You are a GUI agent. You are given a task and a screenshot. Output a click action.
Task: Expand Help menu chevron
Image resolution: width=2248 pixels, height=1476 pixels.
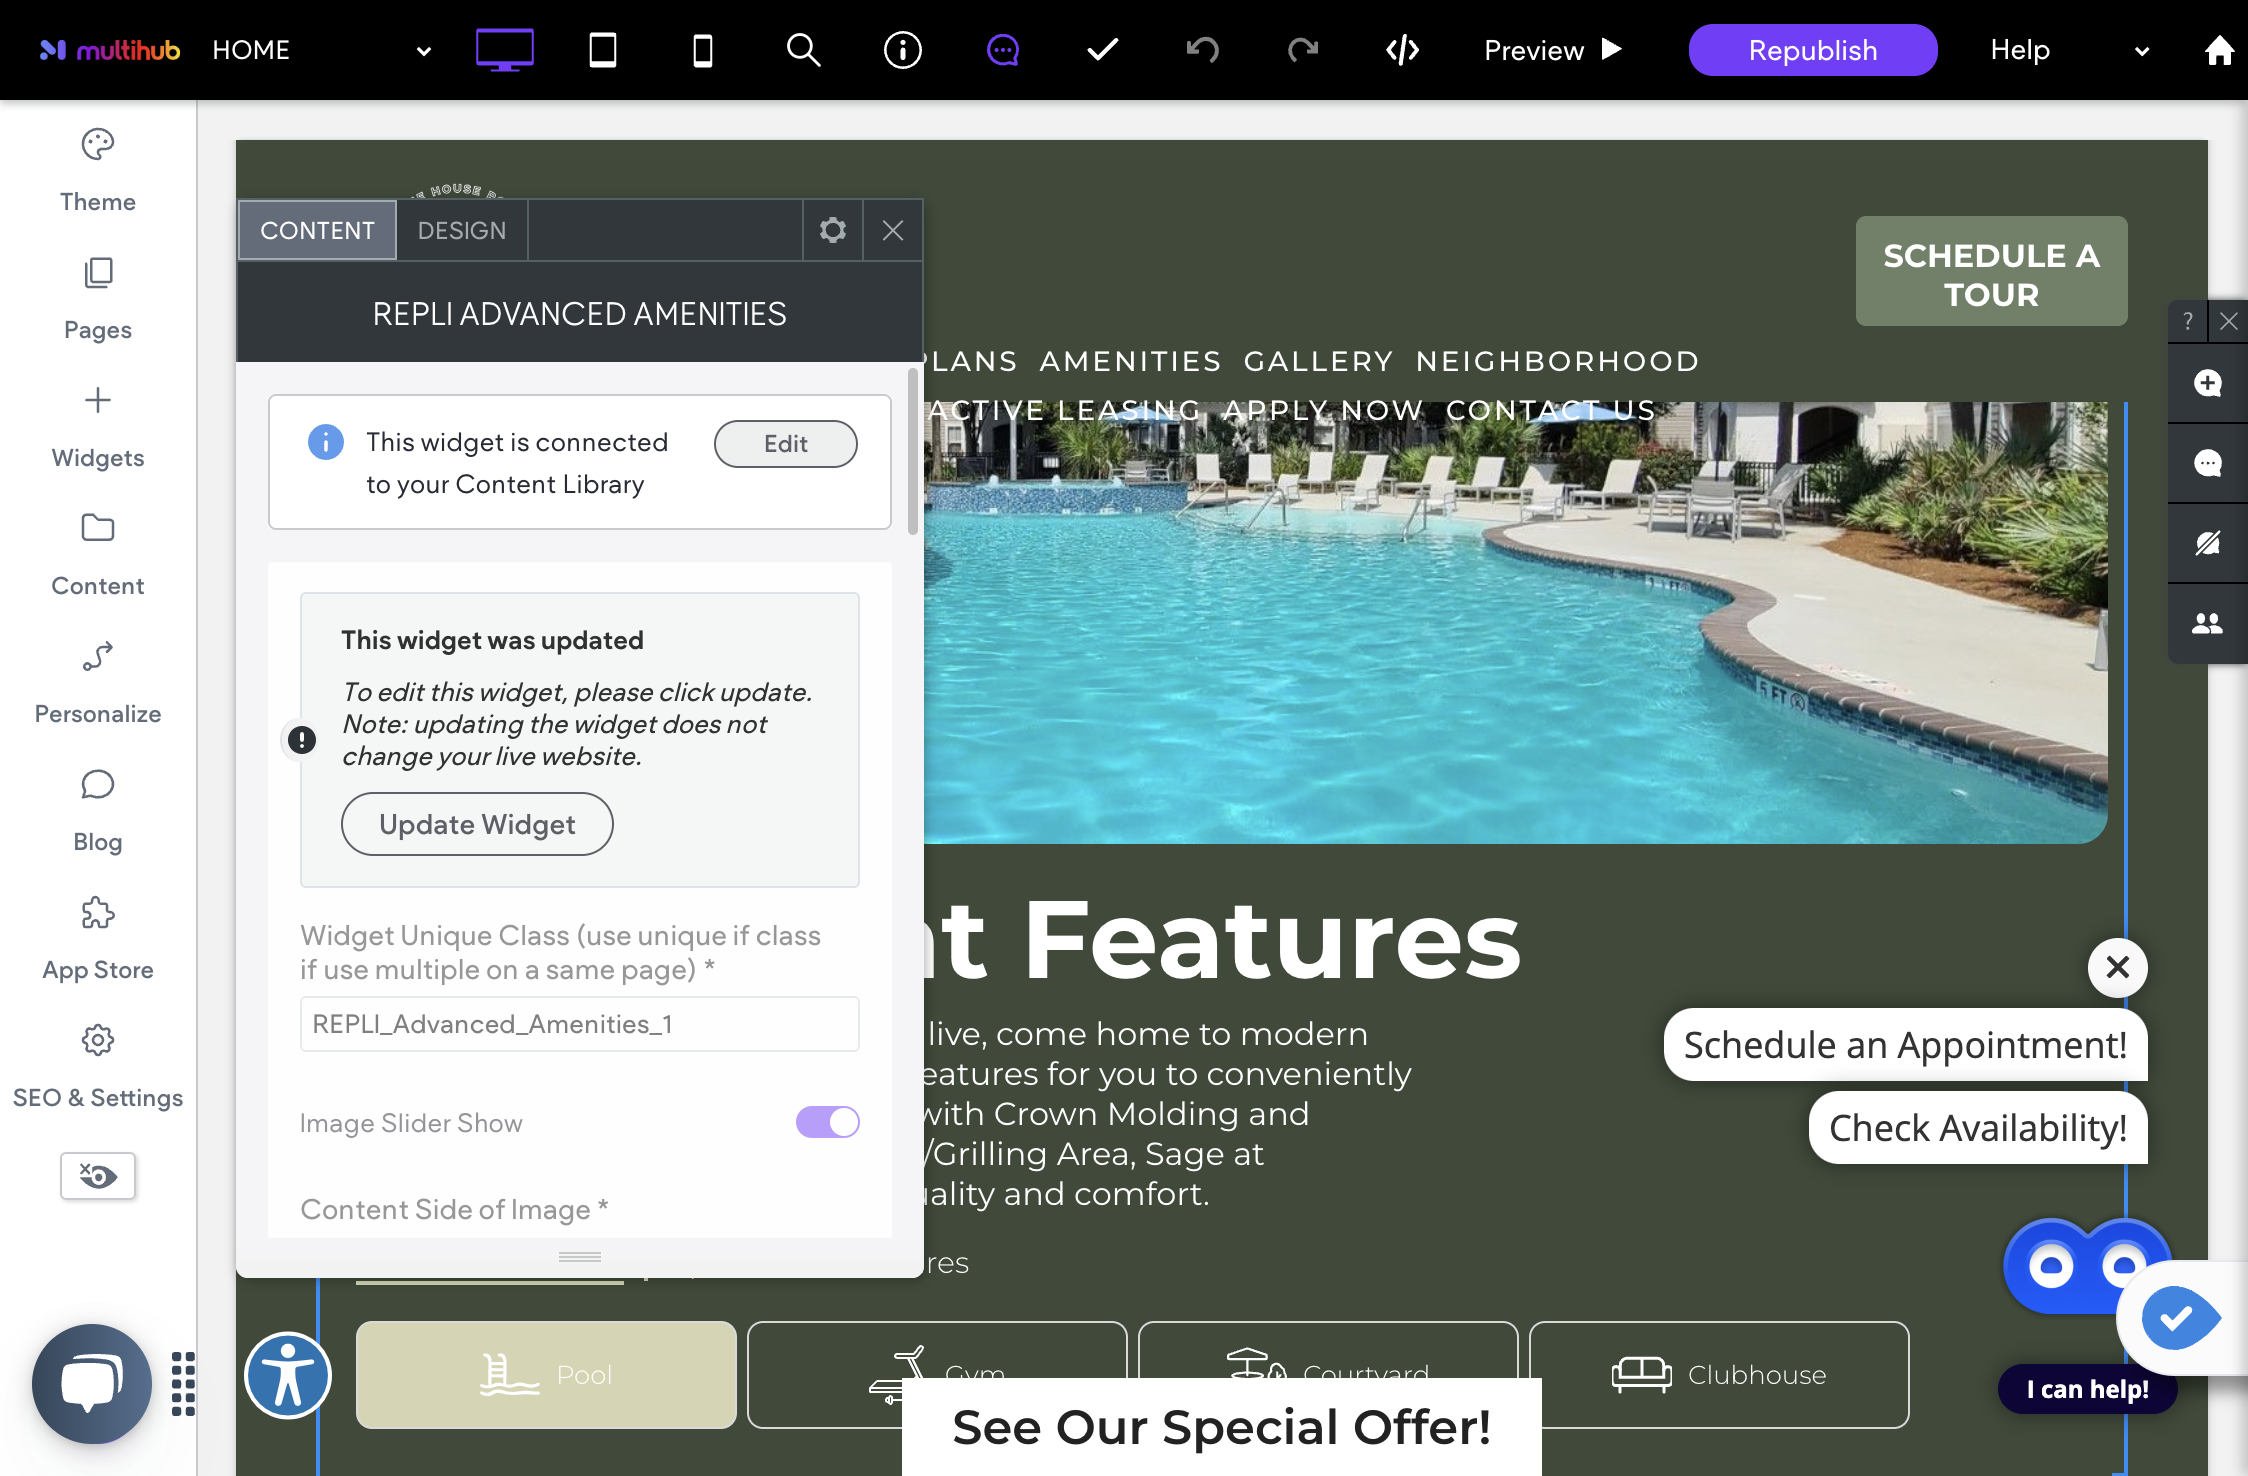pyautogui.click(x=2142, y=51)
